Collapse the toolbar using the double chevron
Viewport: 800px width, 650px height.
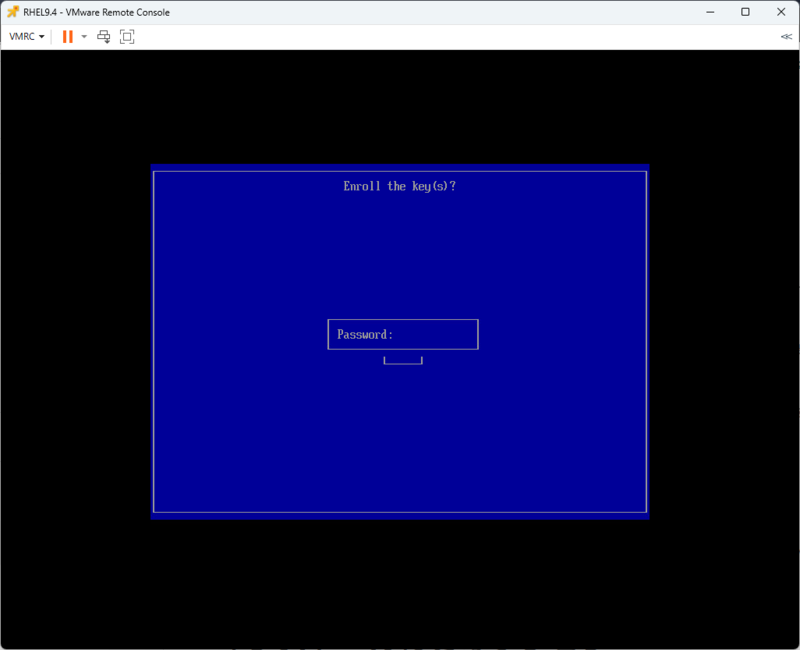coord(786,37)
